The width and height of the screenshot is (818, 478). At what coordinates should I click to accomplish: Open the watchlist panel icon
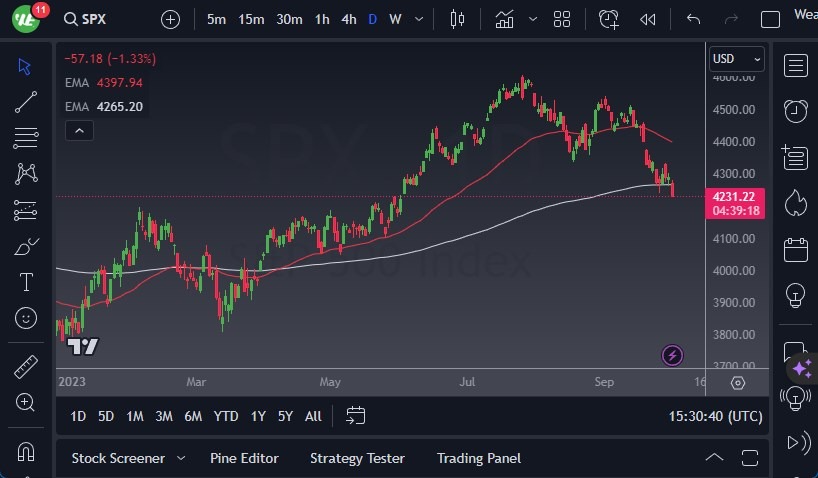click(x=796, y=66)
